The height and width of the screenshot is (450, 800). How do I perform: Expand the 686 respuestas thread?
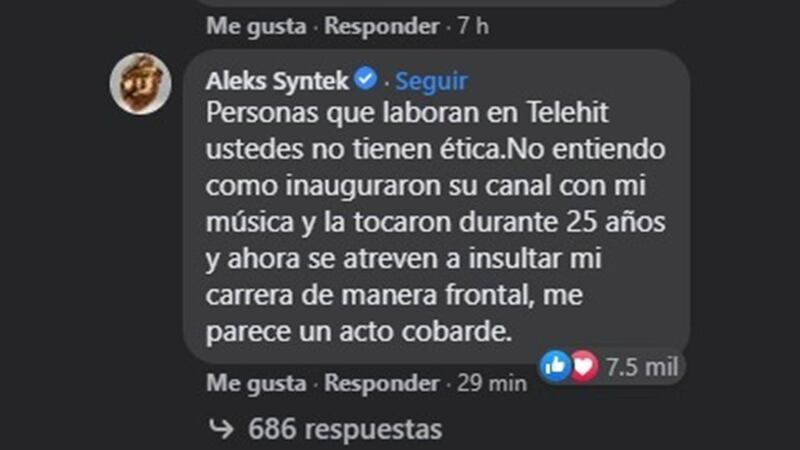pyautogui.click(x=345, y=429)
